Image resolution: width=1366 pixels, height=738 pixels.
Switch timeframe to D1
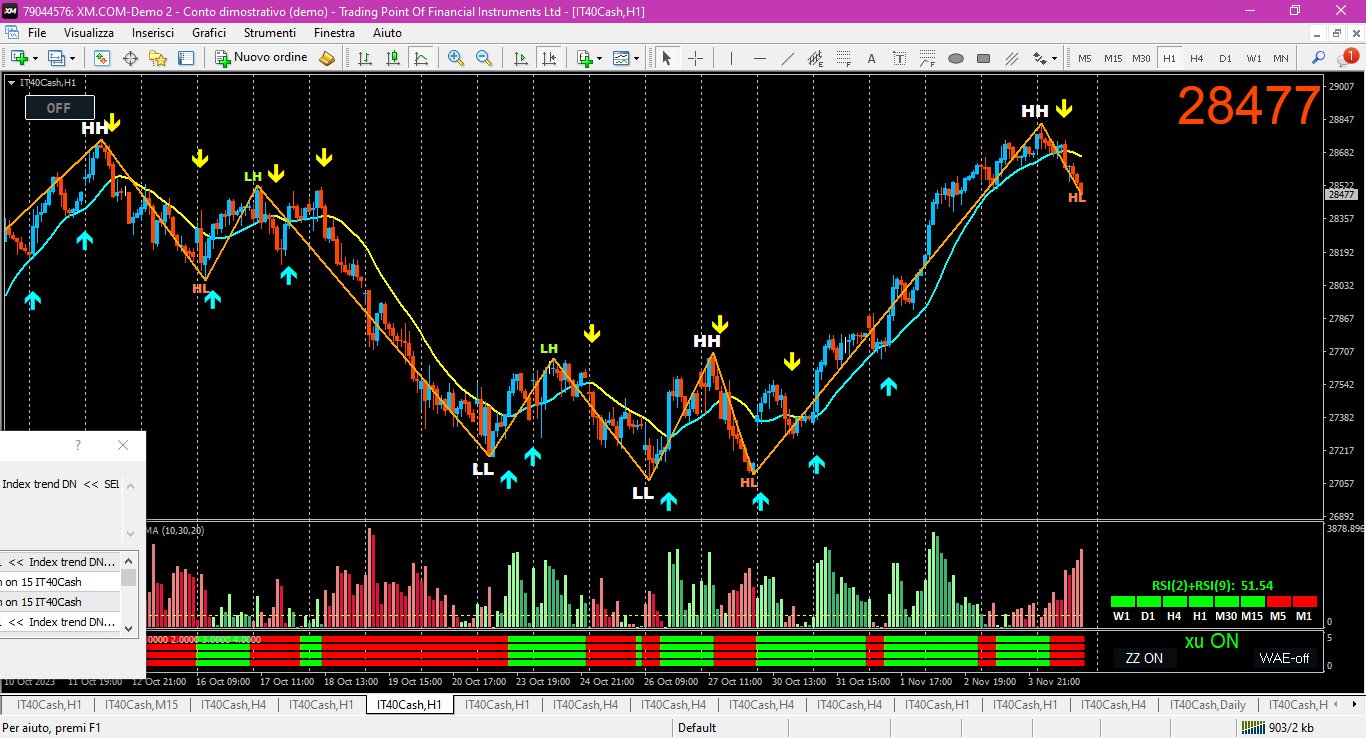pyautogui.click(x=1225, y=58)
